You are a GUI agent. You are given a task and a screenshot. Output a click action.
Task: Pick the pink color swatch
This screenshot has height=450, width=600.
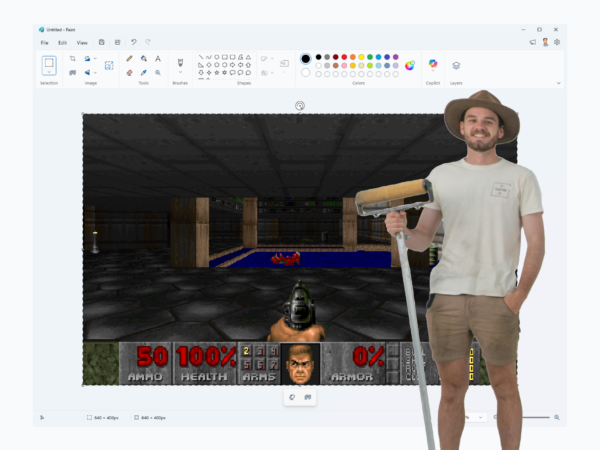344,65
